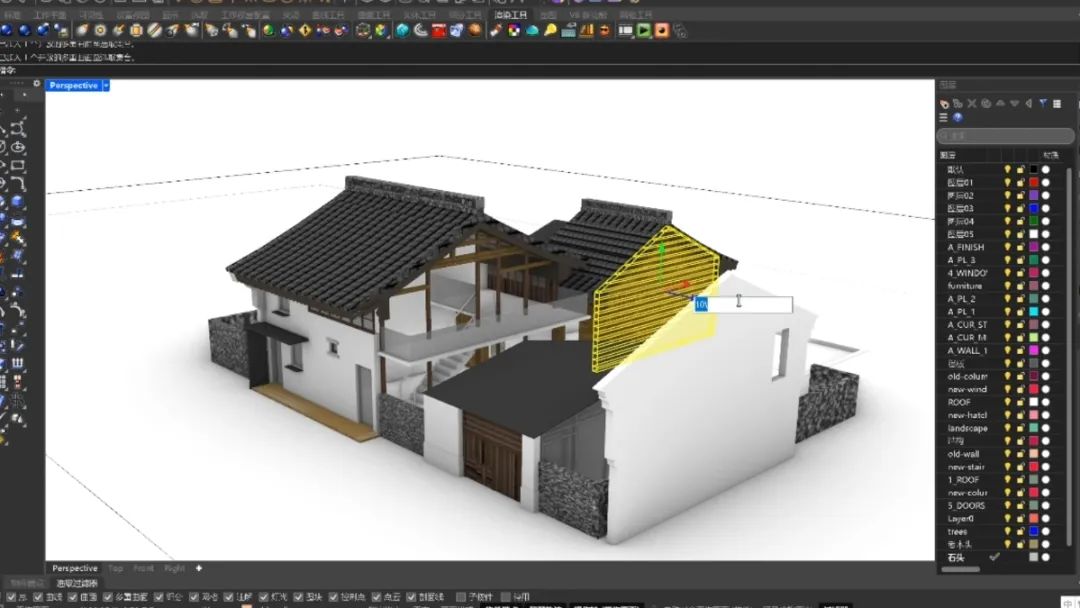
Task: Open the Perspective viewport dropdown arrow
Action: tap(106, 86)
